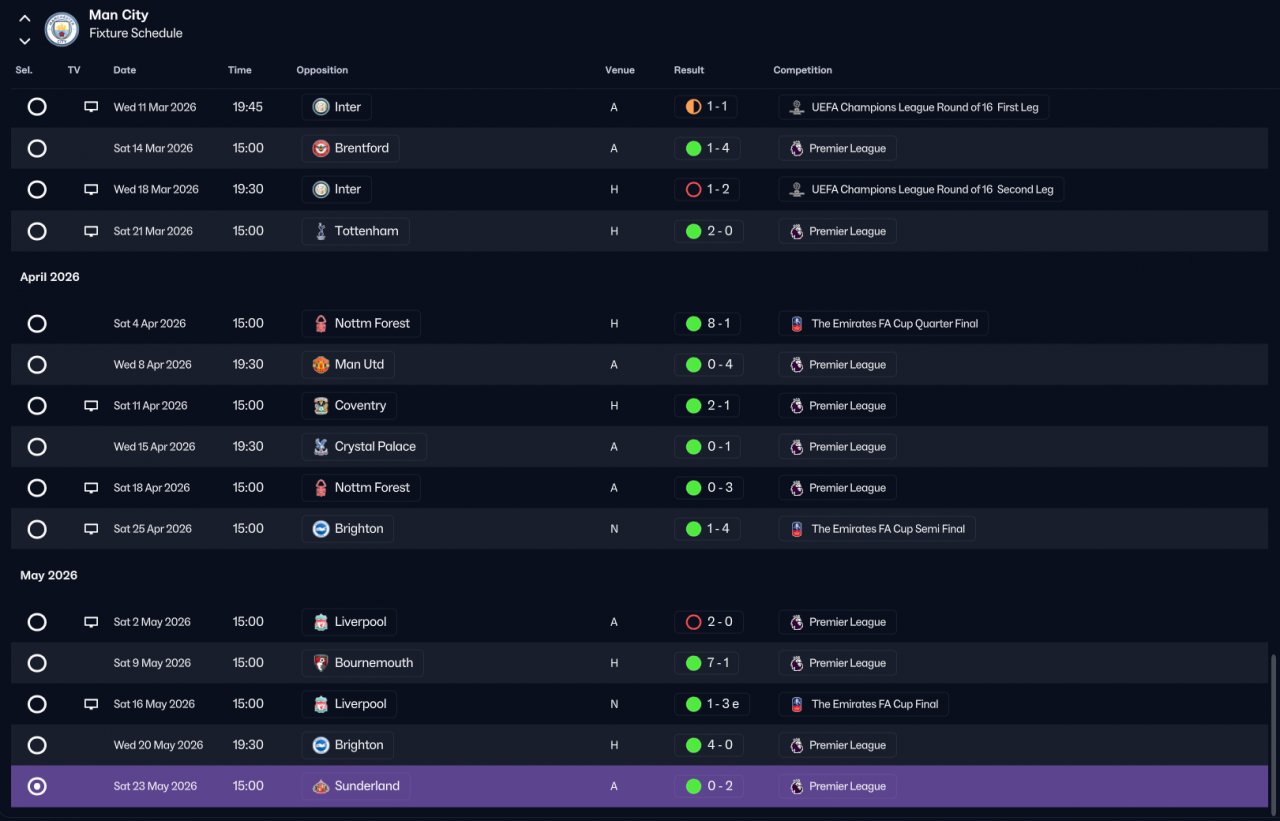The width and height of the screenshot is (1280, 821).
Task: Select radio button for Crystal Palace fixture
Action: tap(37, 447)
